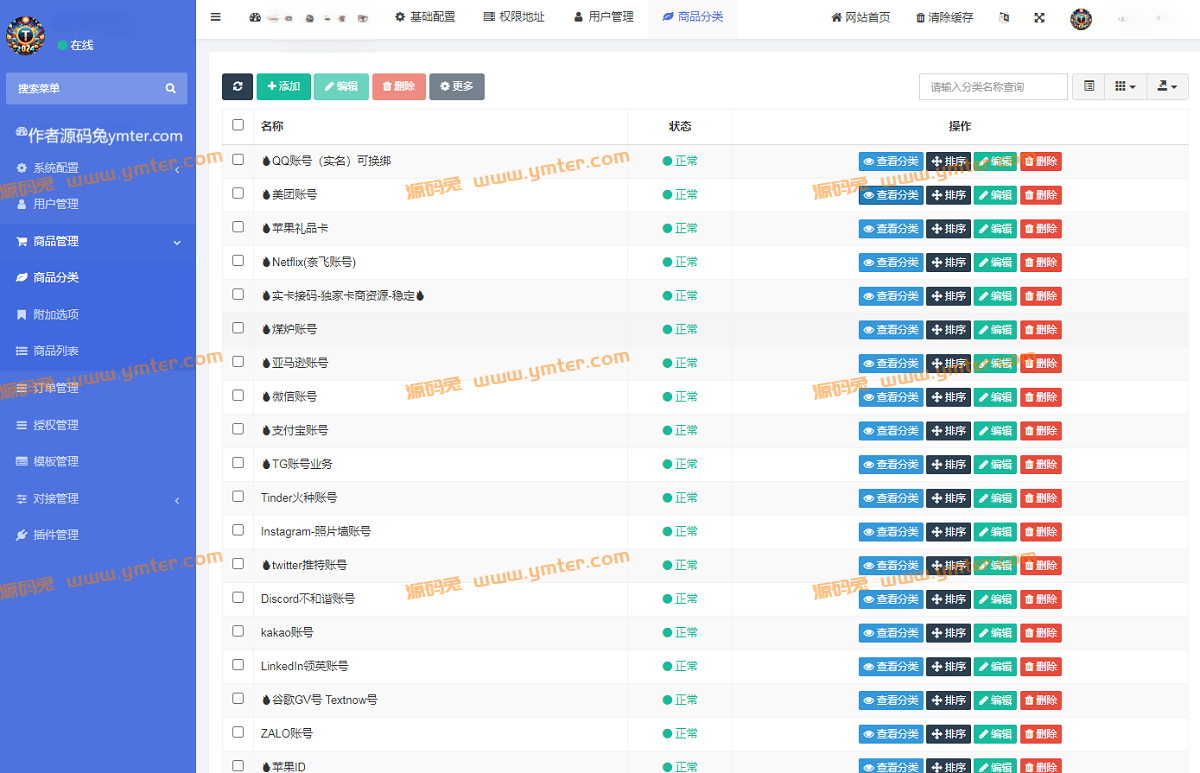The image size is (1200, 773).
Task: Expand the 系统配置 sidebar menu
Action: [x=98, y=168]
